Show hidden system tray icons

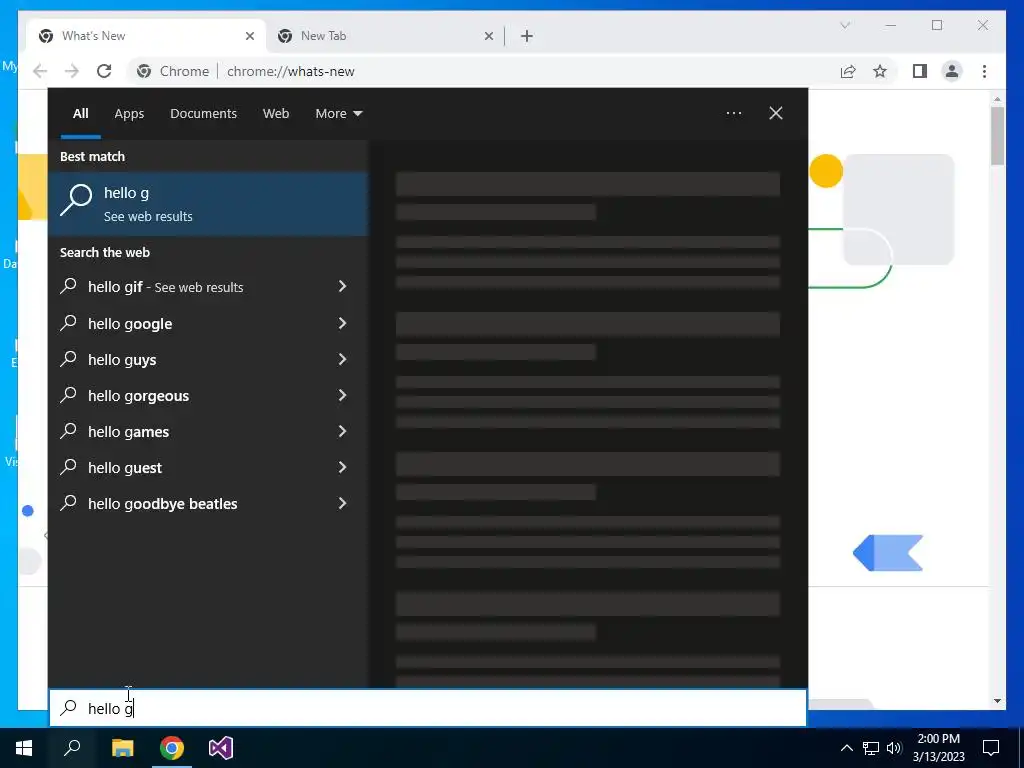[x=846, y=748]
